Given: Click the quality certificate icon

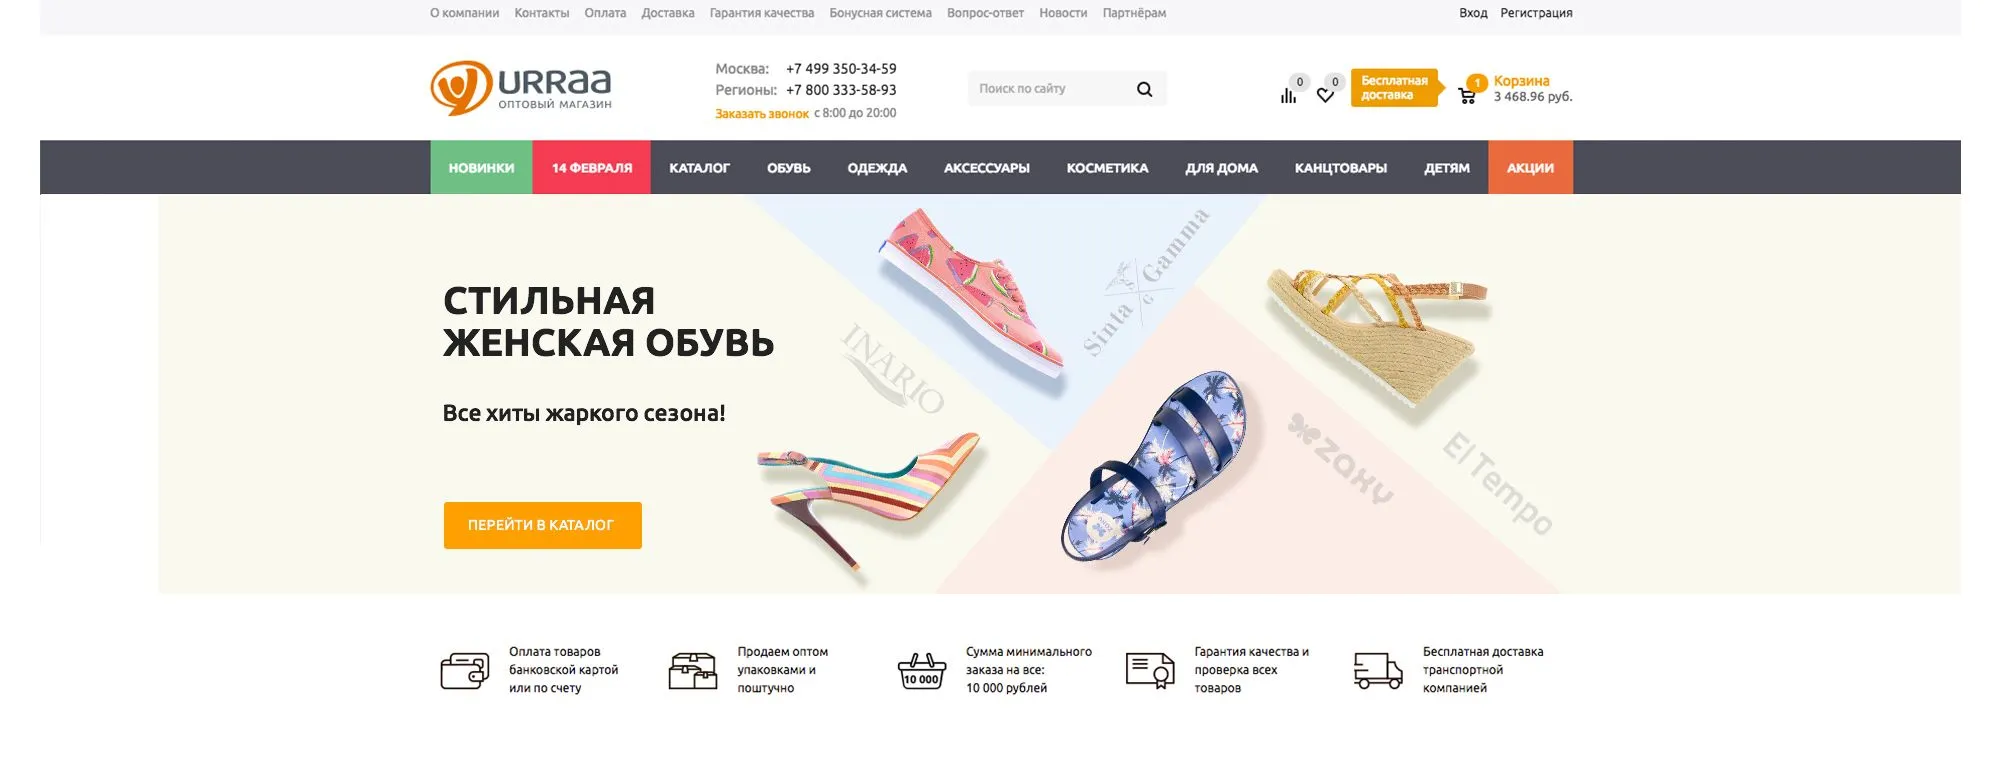Looking at the screenshot, I should pos(1150,670).
